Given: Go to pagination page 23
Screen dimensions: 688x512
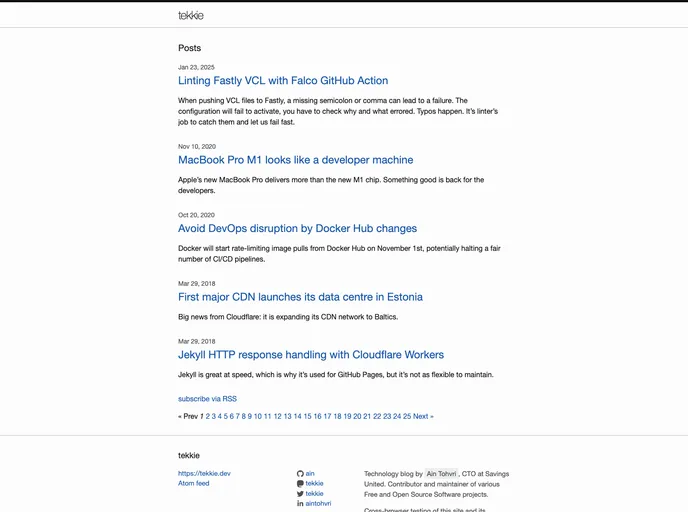Looking at the screenshot, I should point(387,416).
